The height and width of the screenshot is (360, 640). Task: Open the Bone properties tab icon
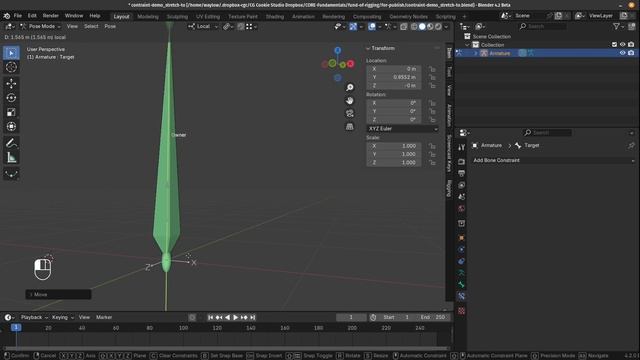click(x=461, y=284)
